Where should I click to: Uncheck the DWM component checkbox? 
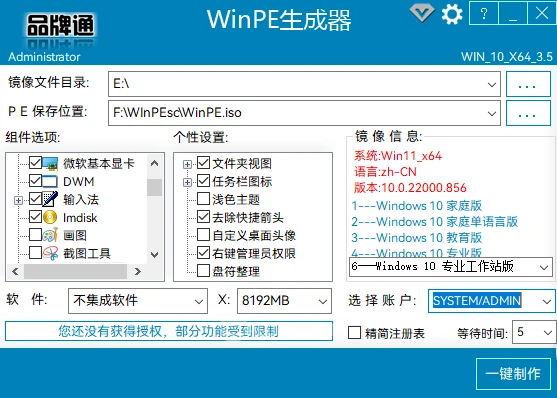tap(35, 181)
